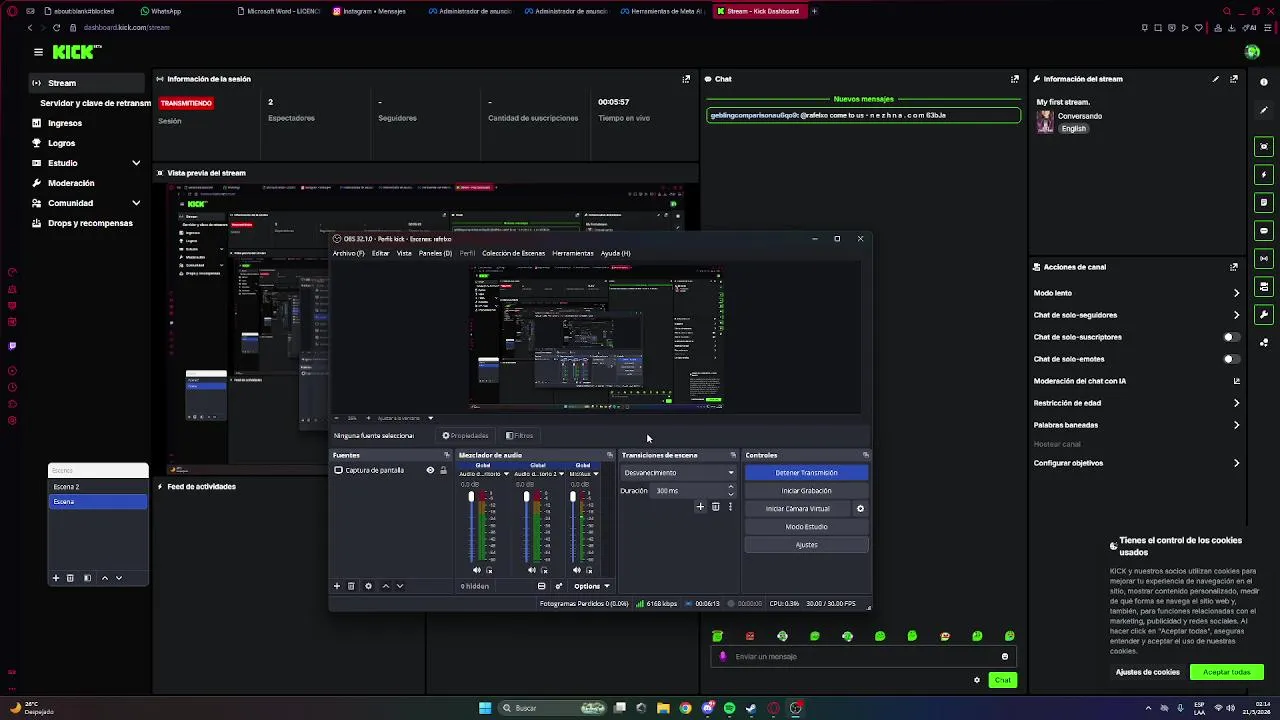Click Enviar un mensaje chat input
This screenshot has width=1280, height=720.
865,657
